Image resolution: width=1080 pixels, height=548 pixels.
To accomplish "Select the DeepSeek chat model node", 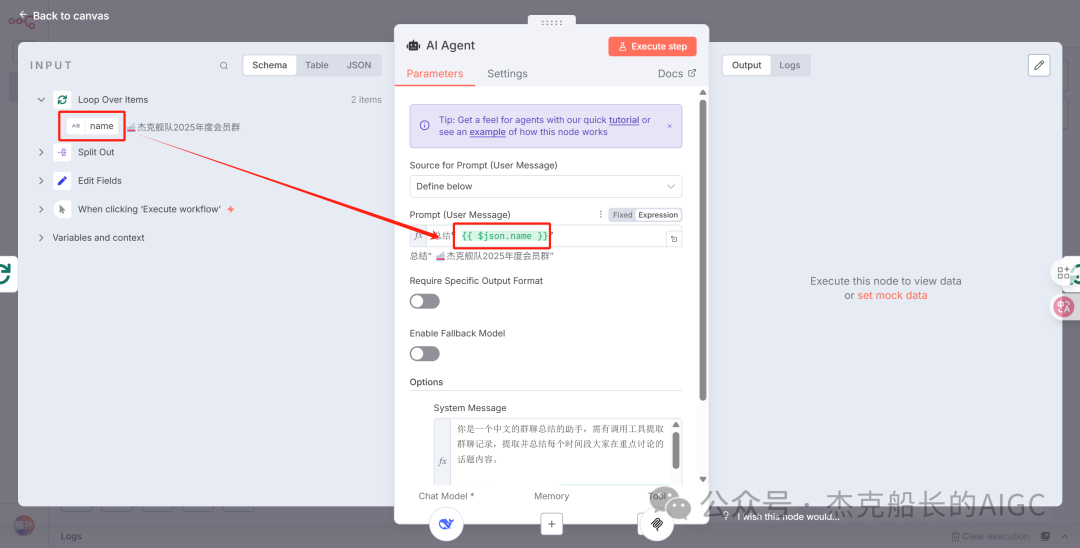I will [x=446, y=525].
